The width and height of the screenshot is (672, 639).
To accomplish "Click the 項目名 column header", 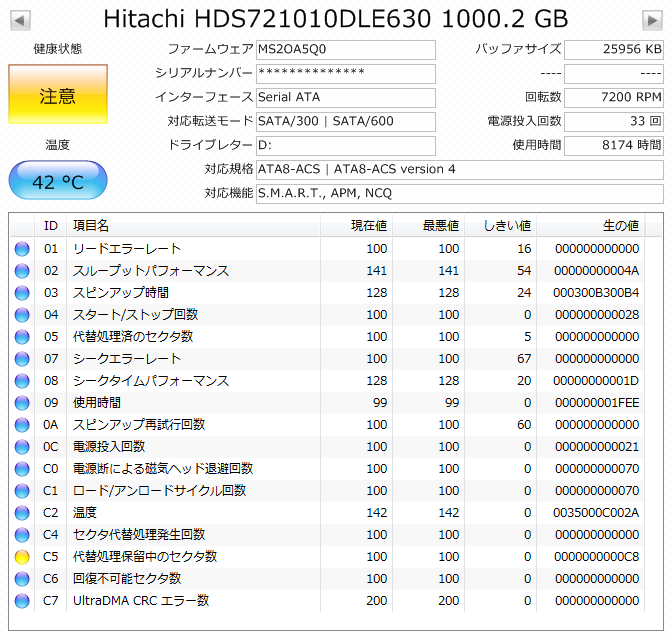I will [x=194, y=225].
